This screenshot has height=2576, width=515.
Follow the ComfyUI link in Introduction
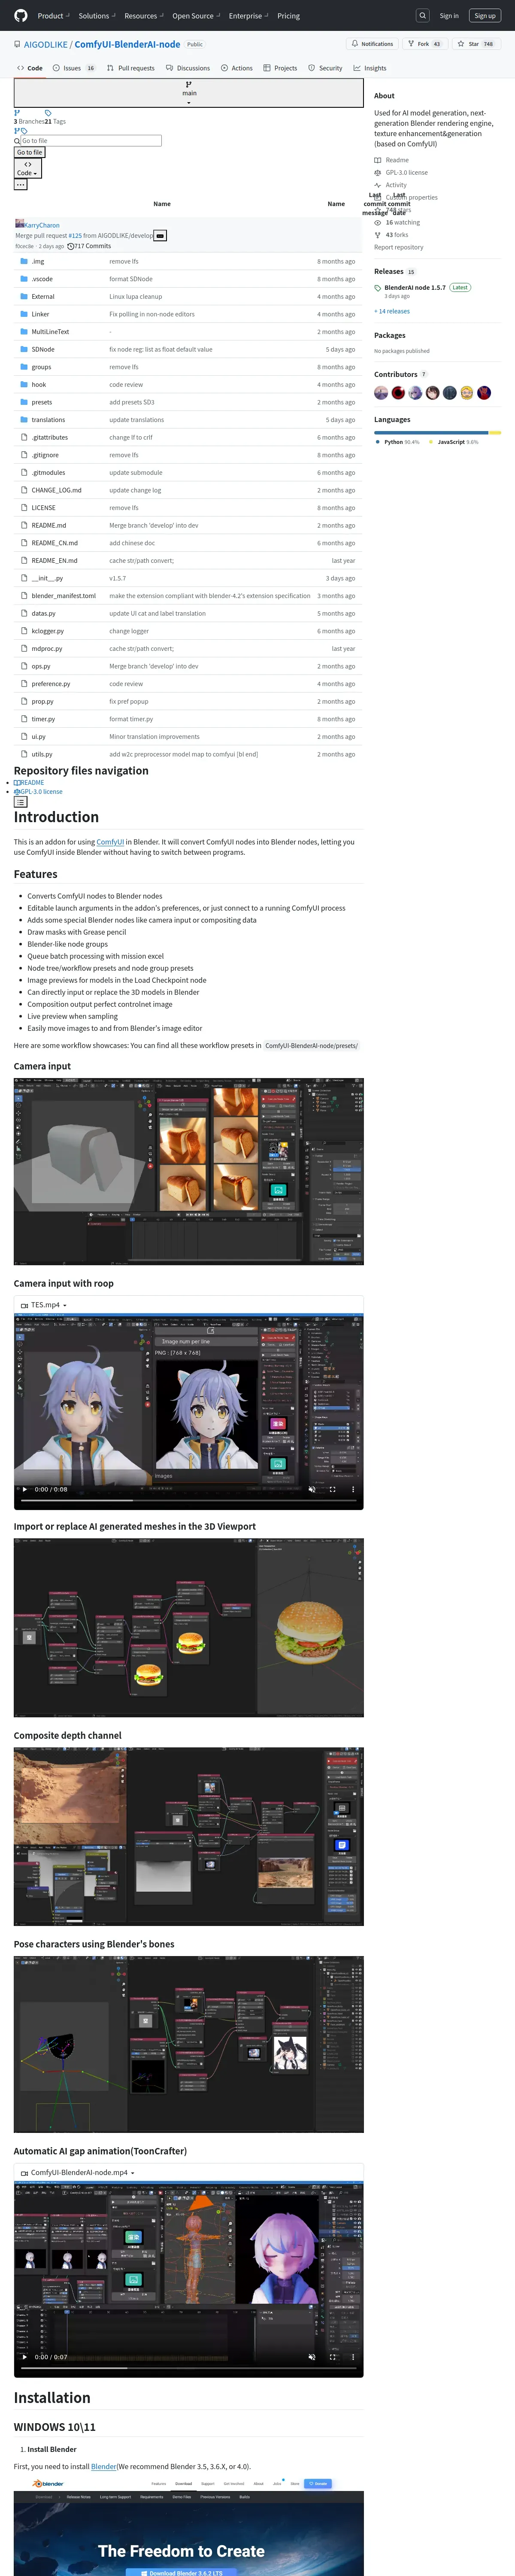(110, 842)
